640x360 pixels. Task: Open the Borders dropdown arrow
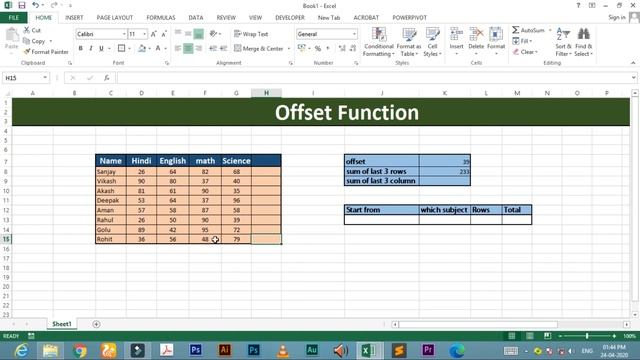click(x=129, y=49)
